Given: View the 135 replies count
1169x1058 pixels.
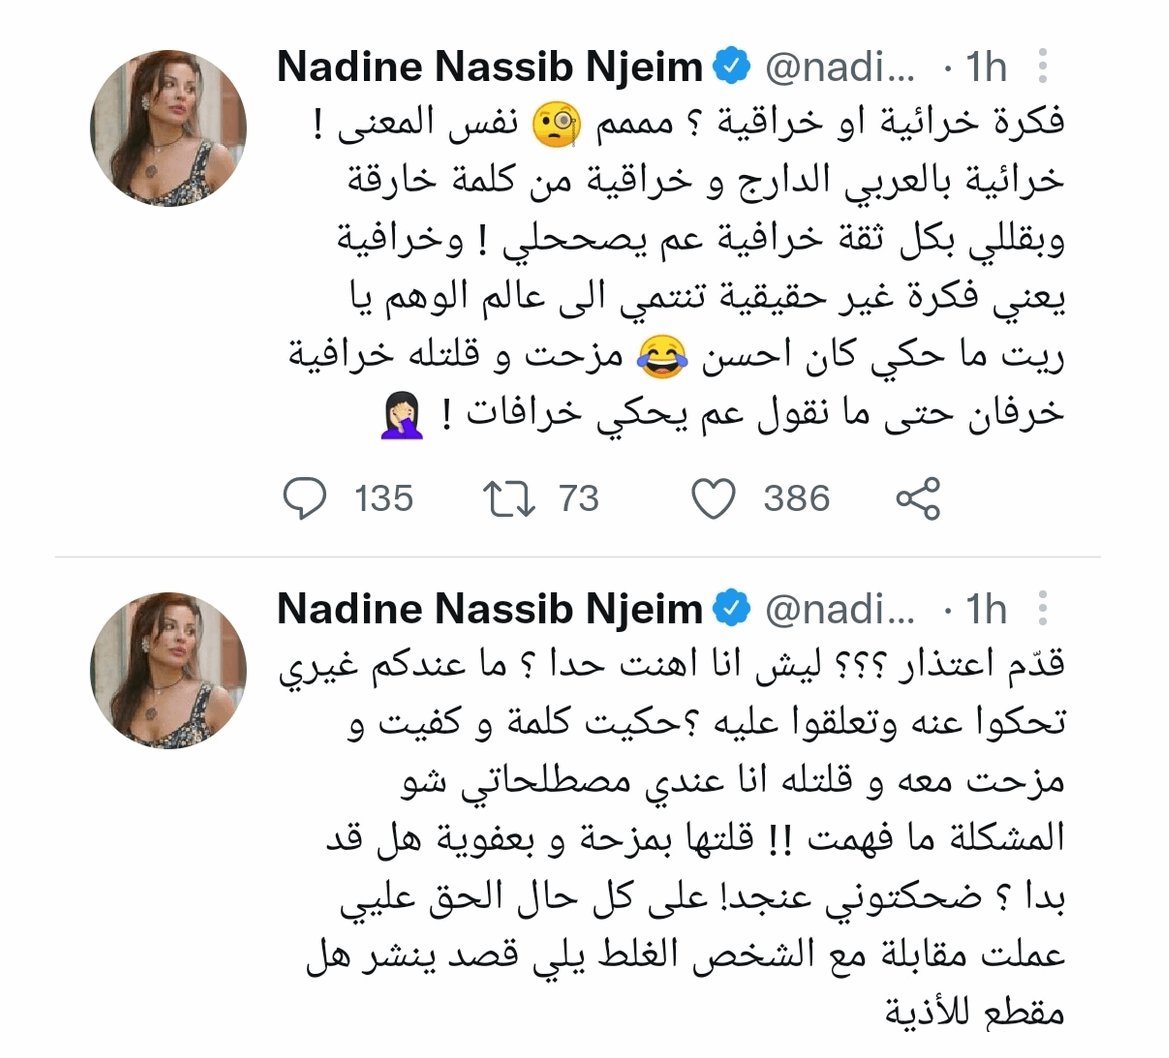Looking at the screenshot, I should coord(383,498).
